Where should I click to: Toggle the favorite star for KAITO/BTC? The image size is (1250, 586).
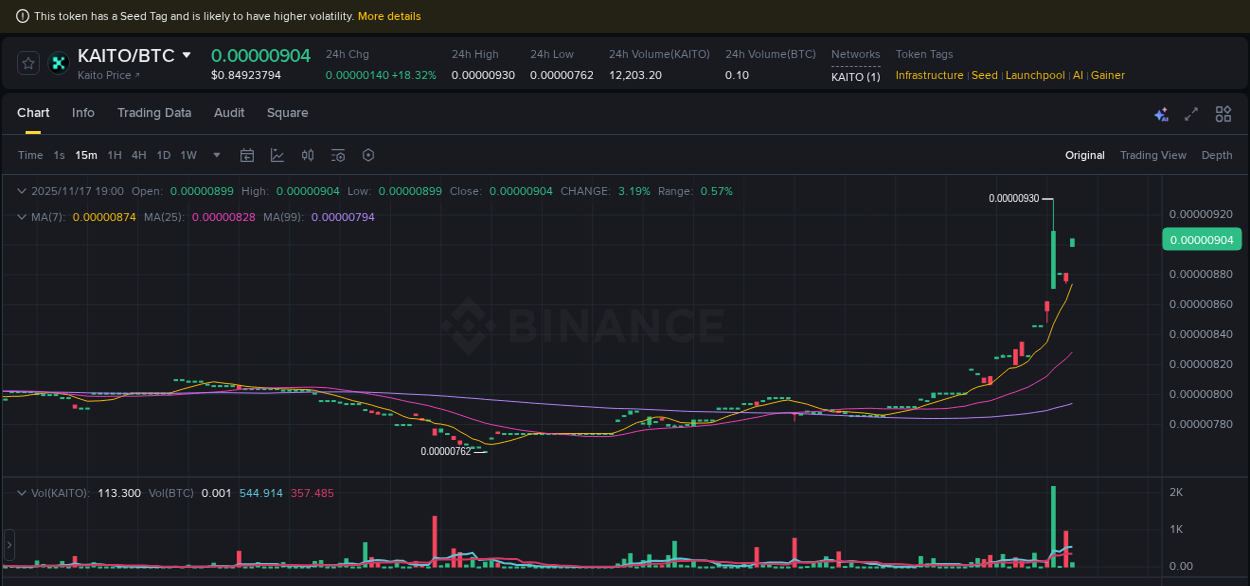click(x=28, y=62)
